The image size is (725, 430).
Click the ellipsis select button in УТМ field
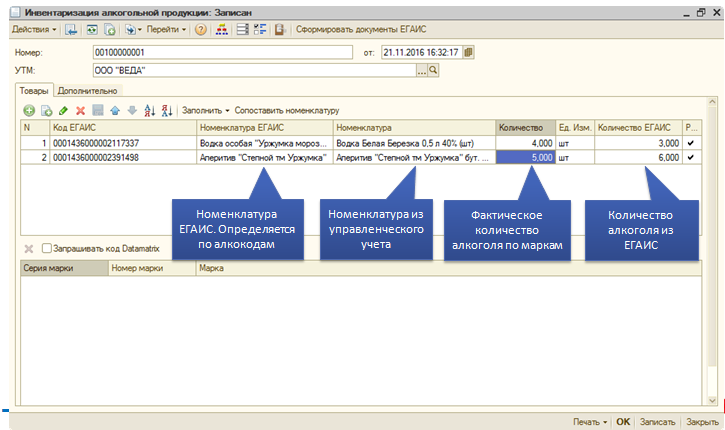click(422, 70)
